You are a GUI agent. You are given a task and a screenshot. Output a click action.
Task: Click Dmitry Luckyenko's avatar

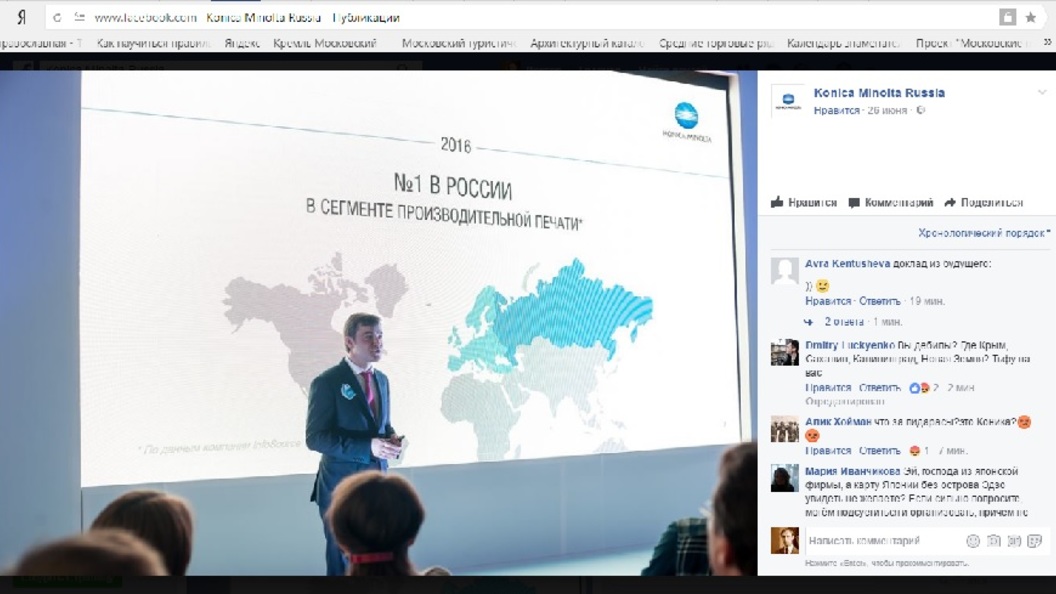click(x=785, y=352)
